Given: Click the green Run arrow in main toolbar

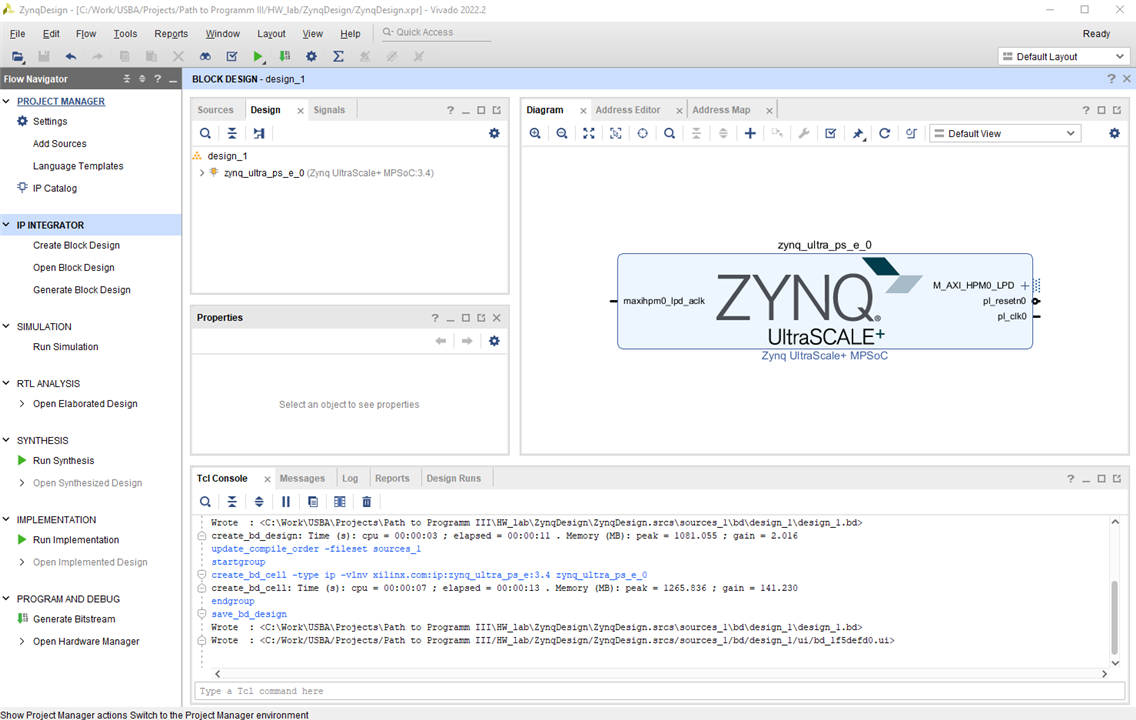Looking at the screenshot, I should pos(258,57).
